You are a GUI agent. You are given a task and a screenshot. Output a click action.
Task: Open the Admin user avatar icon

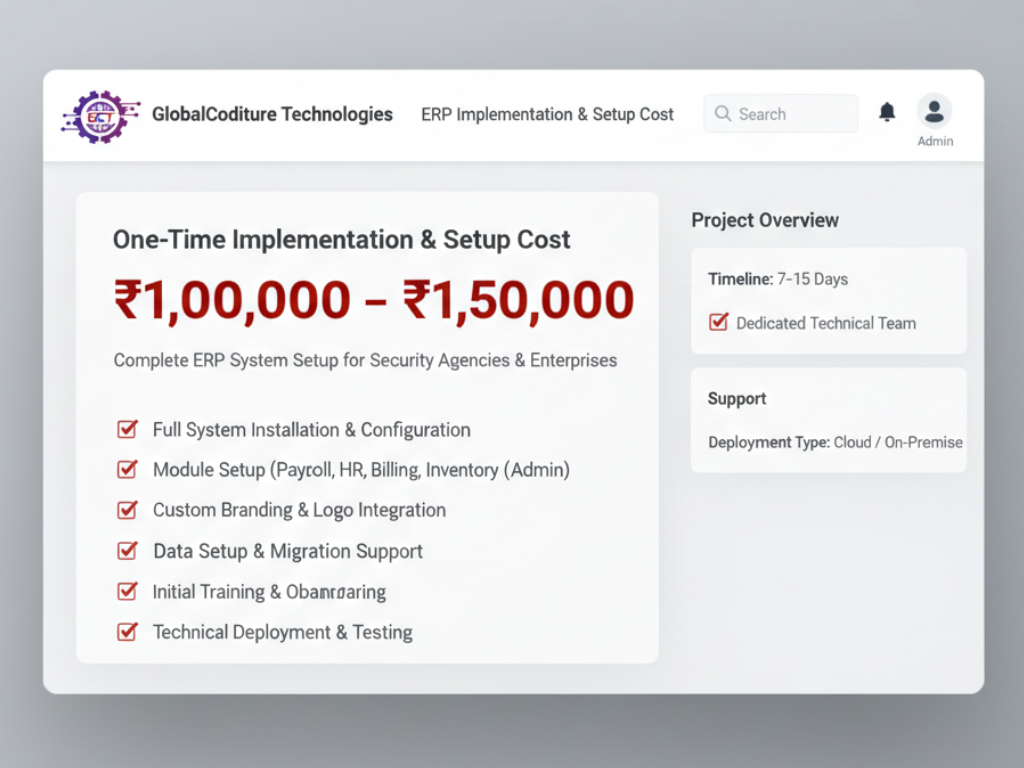(x=934, y=111)
